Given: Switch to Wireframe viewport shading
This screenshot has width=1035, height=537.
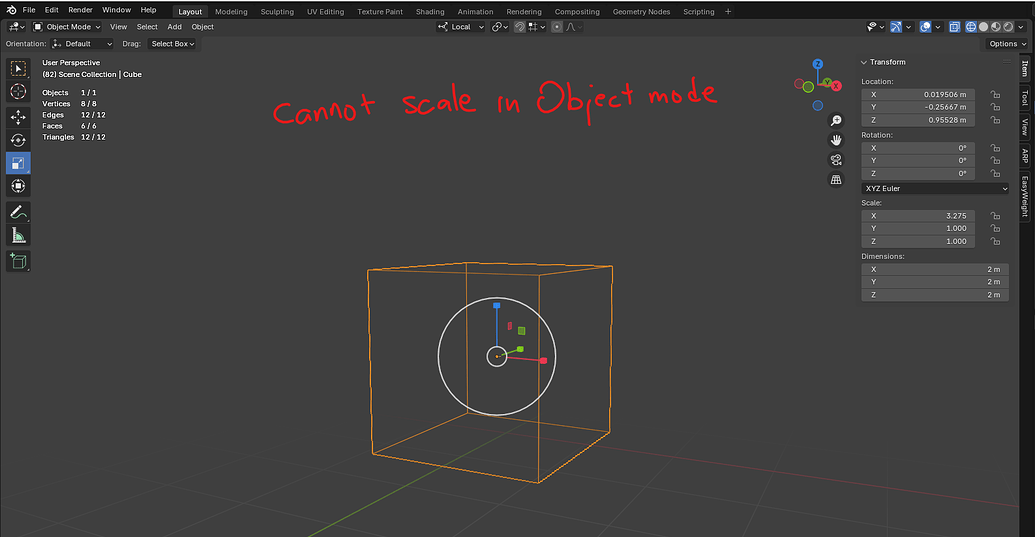Looking at the screenshot, I should click(x=971, y=27).
